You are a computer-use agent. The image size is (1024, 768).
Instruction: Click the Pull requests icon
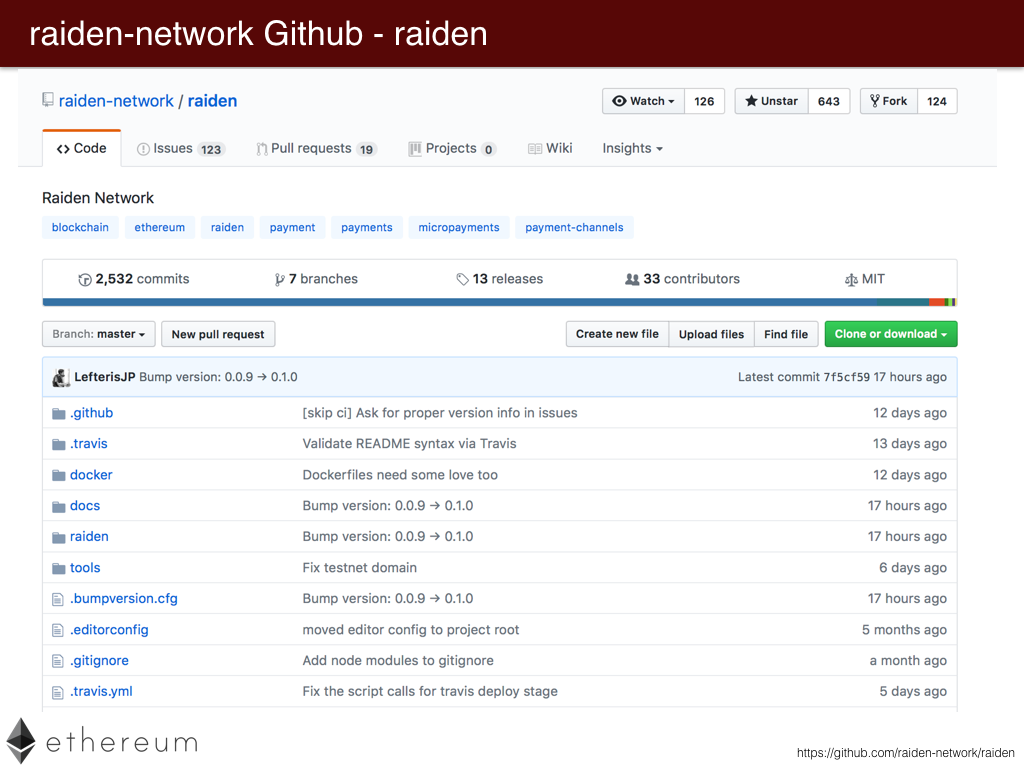coord(262,149)
